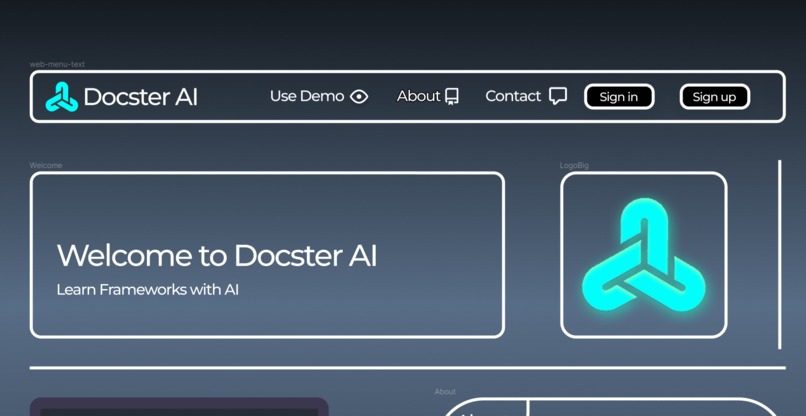Click the Sign in button
This screenshot has width=806, height=416.
pos(619,97)
